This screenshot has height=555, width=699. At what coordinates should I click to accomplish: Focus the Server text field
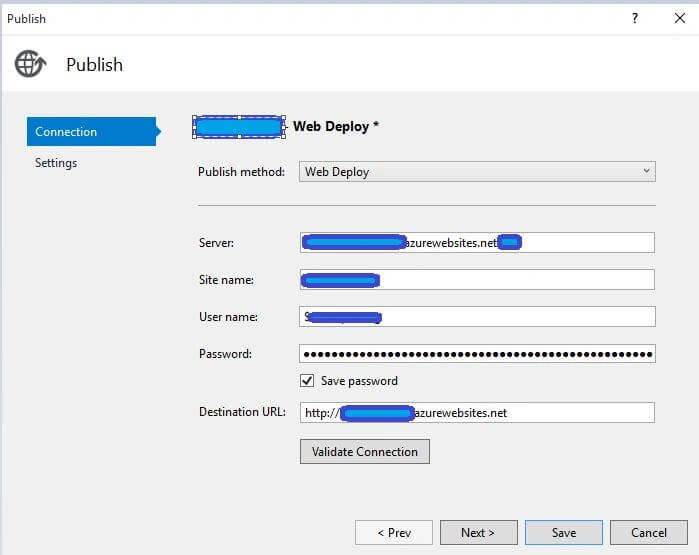coord(477,243)
